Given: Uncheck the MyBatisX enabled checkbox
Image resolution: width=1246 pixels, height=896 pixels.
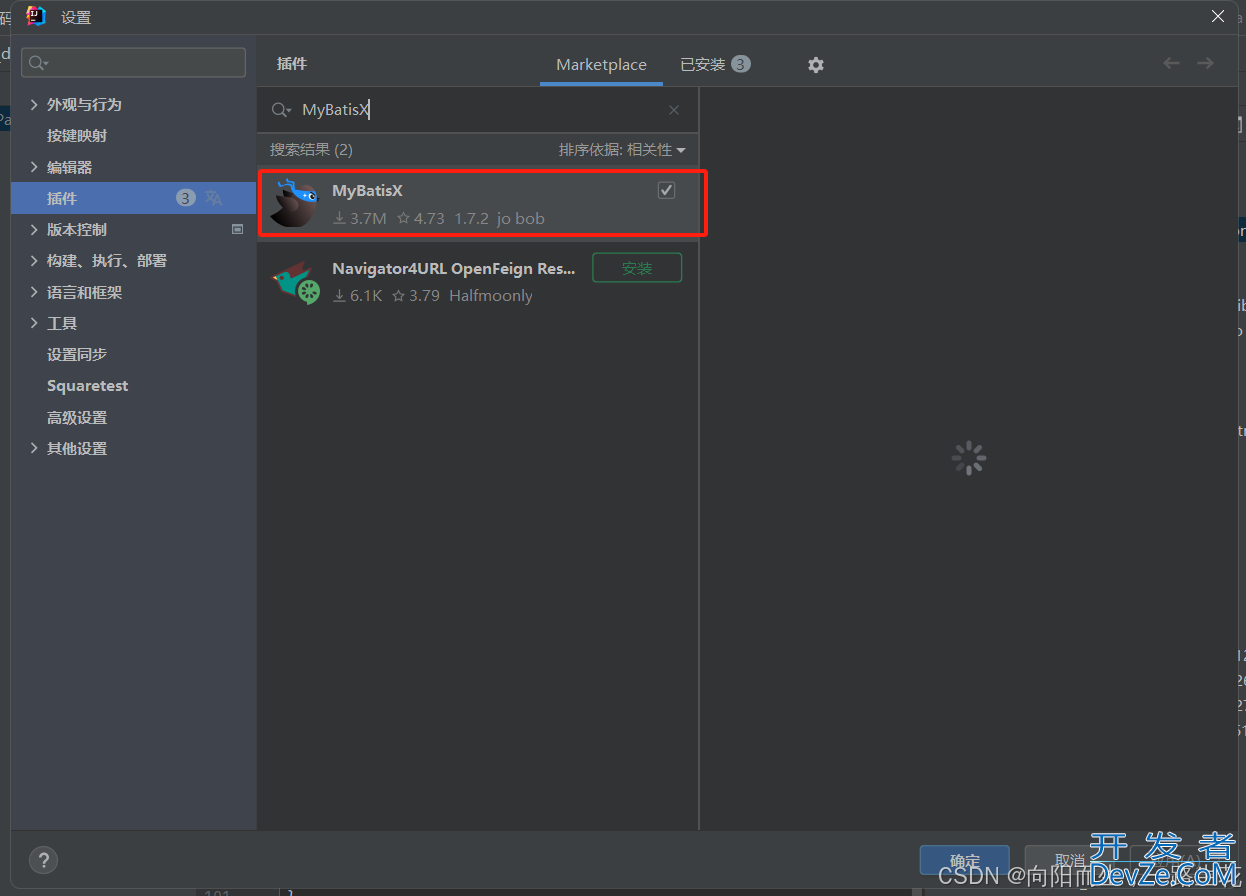Looking at the screenshot, I should pos(667,190).
